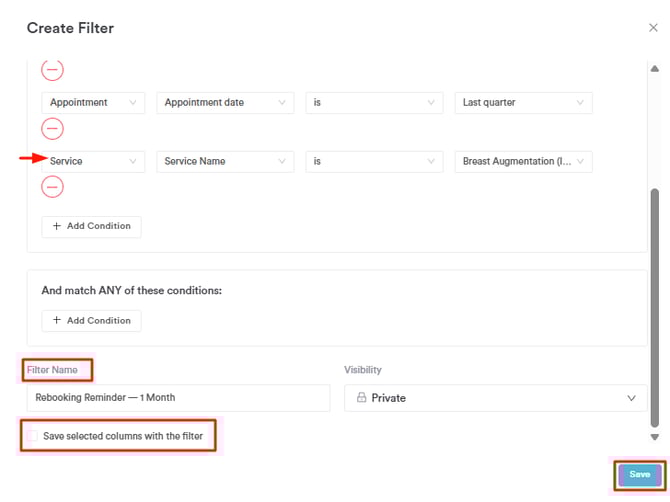670x502 pixels.
Task: Change the Breast Augmentation service value
Action: coord(523,161)
